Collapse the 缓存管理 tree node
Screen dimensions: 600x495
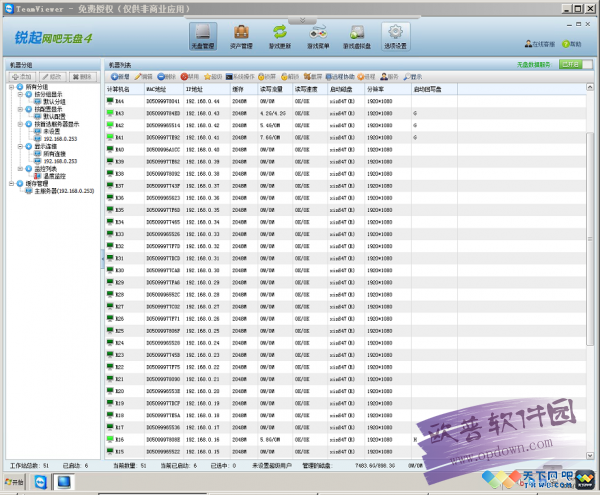(x=11, y=184)
